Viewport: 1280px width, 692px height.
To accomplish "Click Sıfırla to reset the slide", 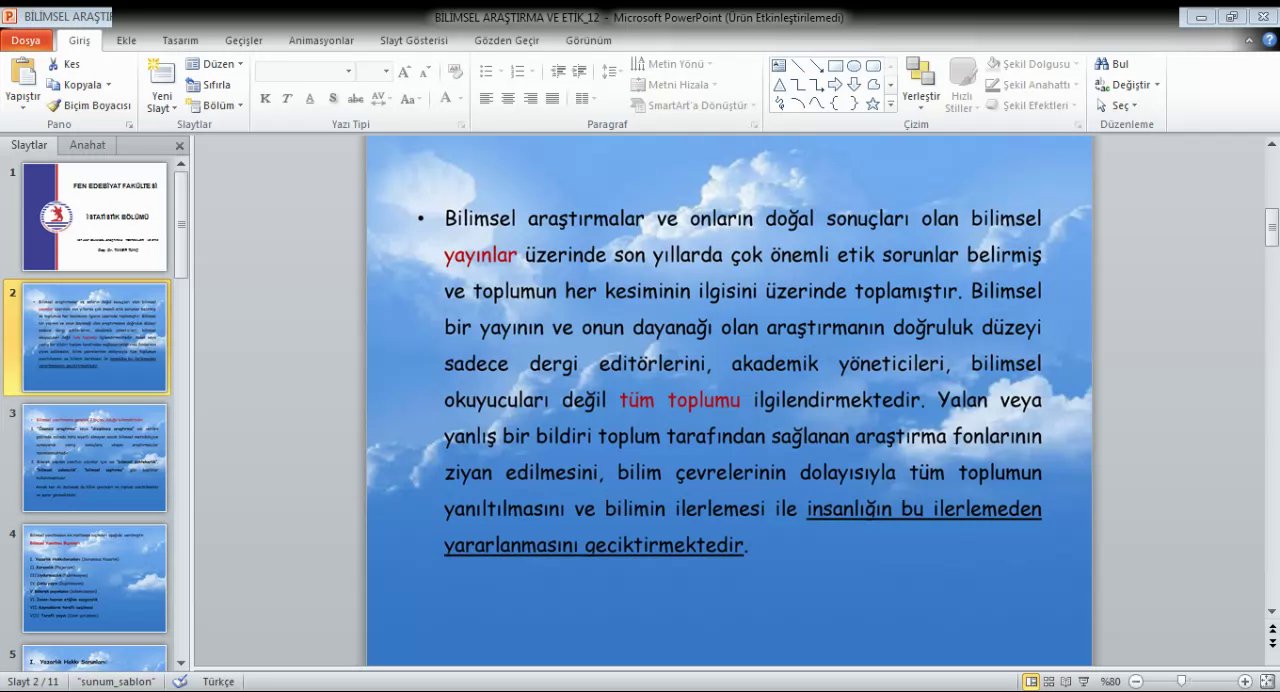I will tap(208, 85).
